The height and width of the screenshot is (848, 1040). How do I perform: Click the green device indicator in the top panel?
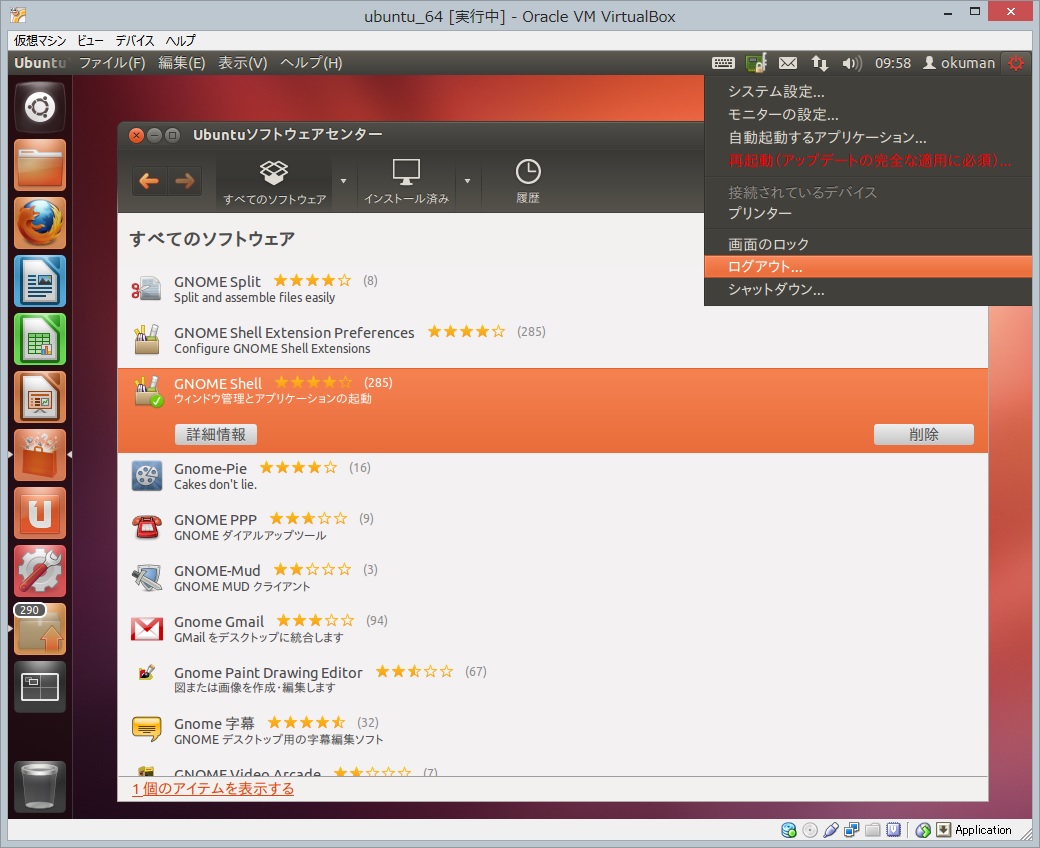(x=756, y=63)
